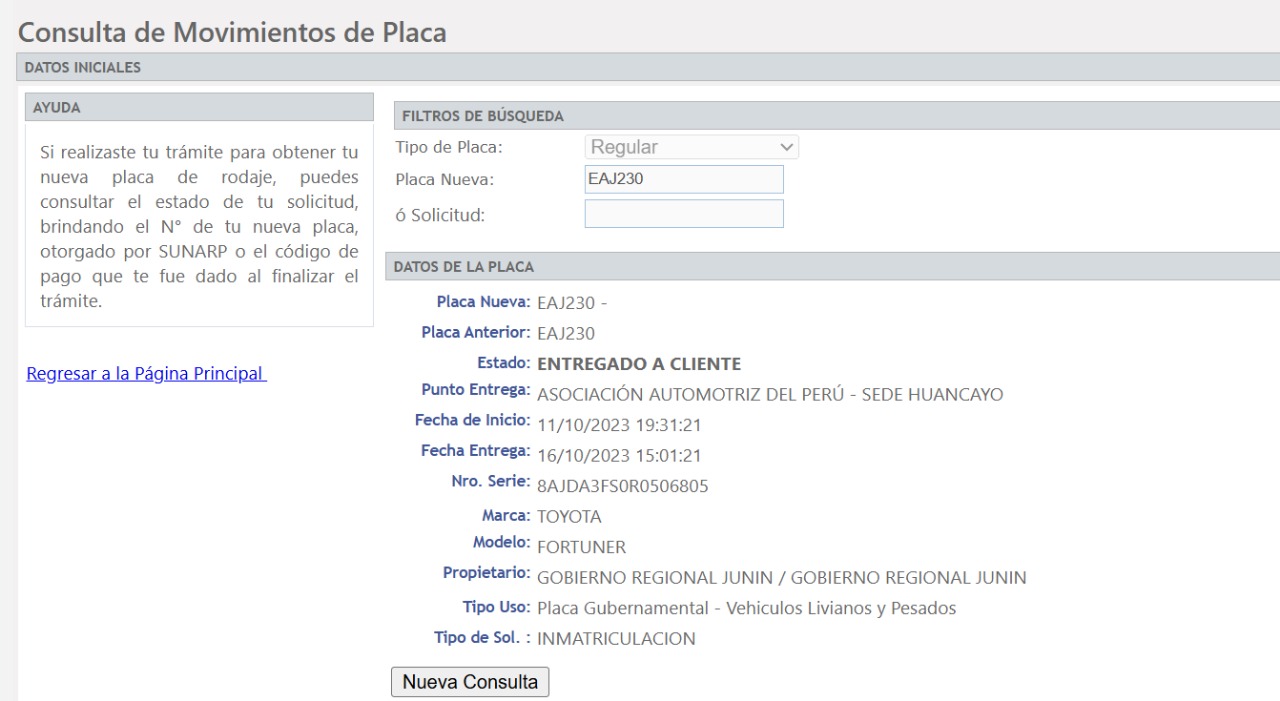Click the TOYOTA brand value
Screen dimensions: 1280x701
[x=569, y=517]
